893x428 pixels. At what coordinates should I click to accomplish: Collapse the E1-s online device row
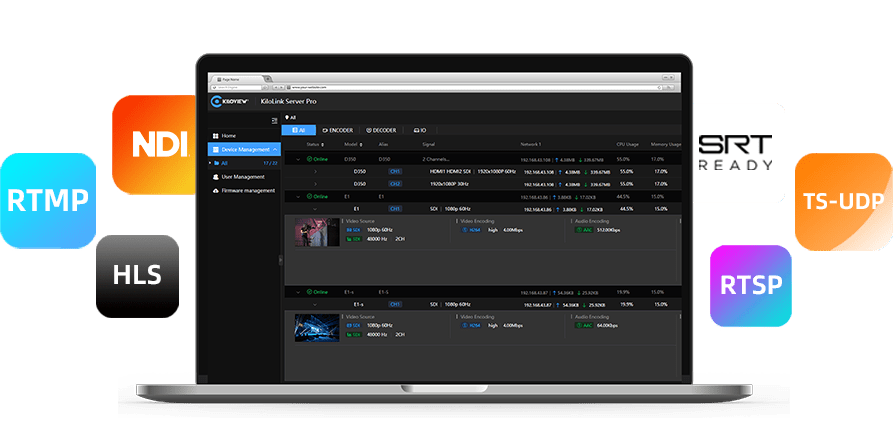coord(298,291)
